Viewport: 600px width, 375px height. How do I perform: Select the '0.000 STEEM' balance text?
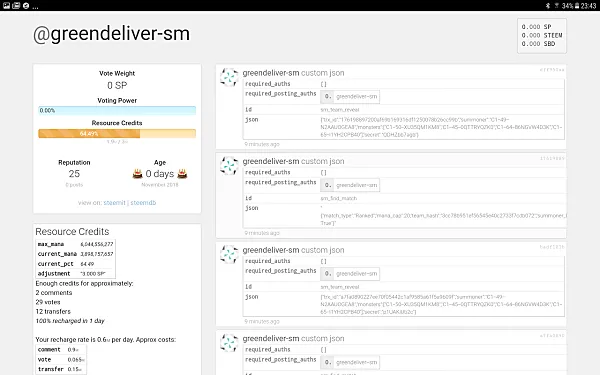542,35
